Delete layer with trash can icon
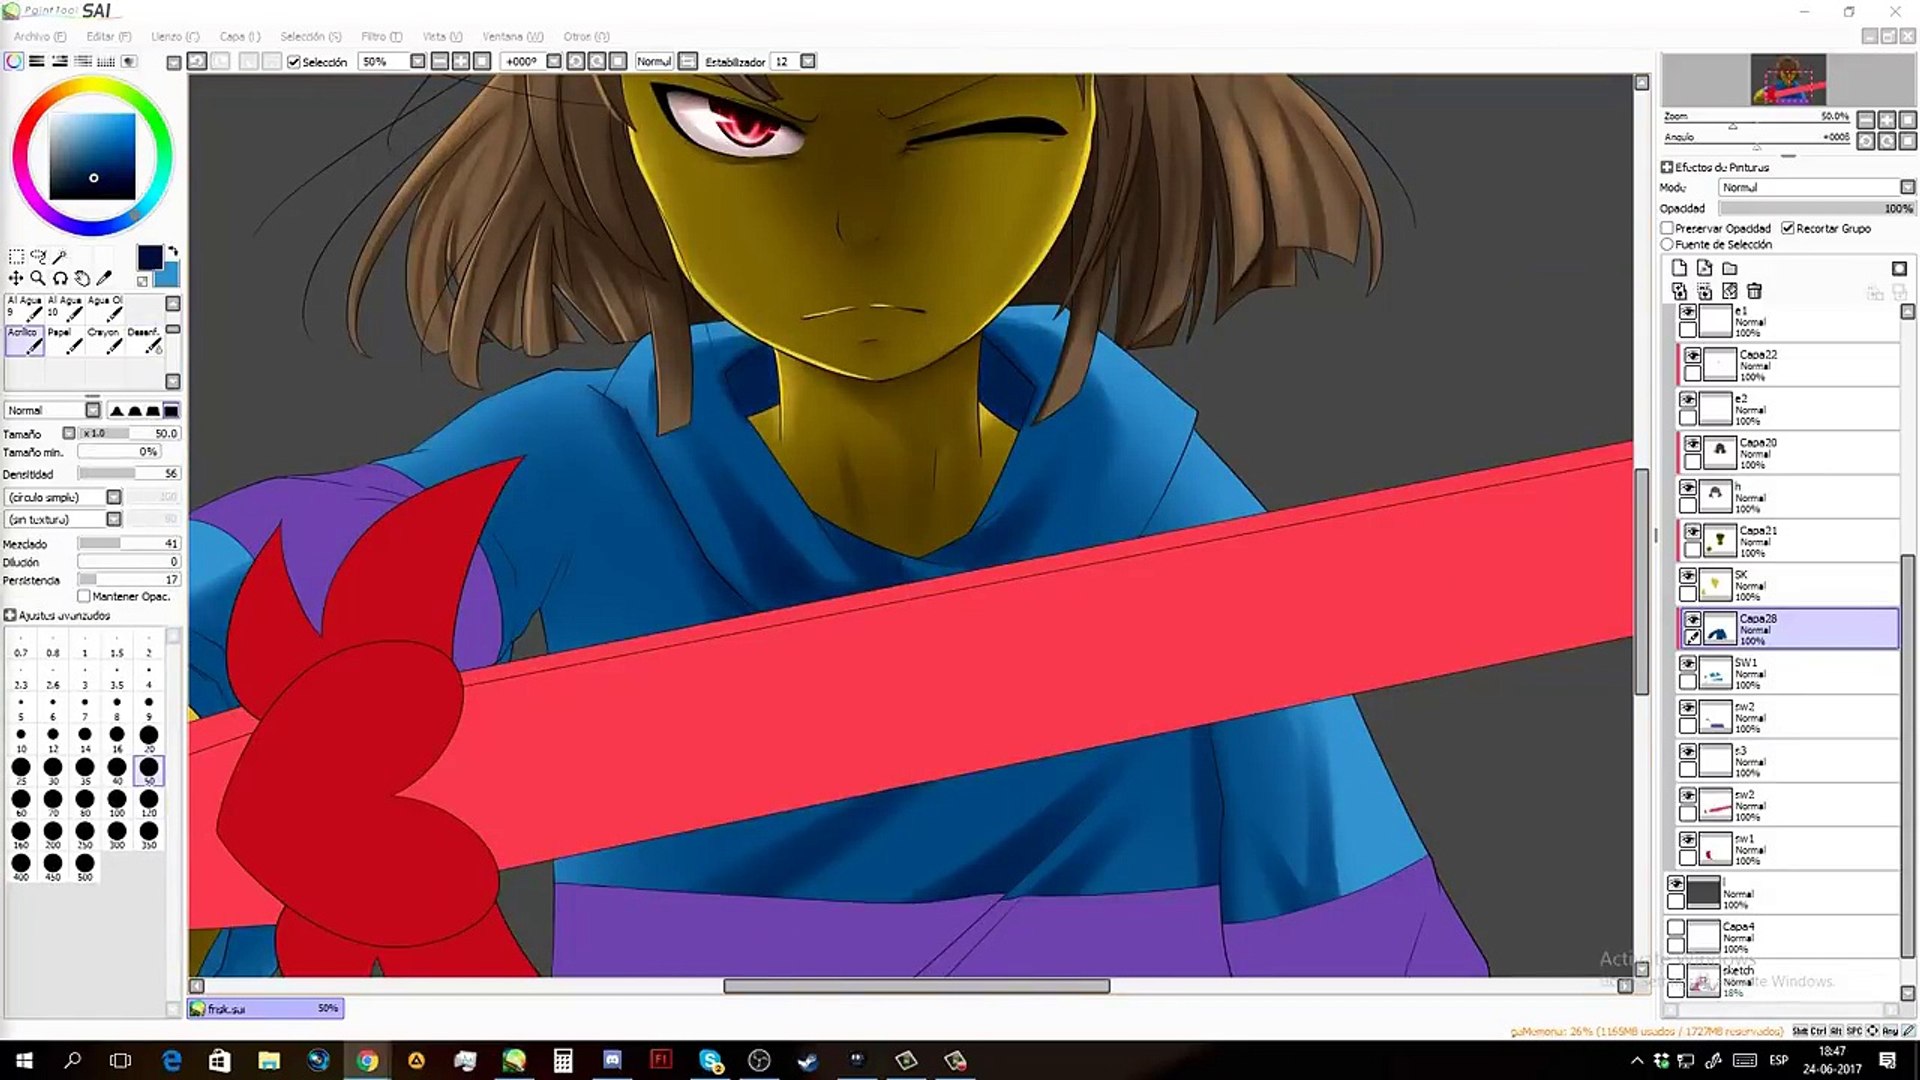The width and height of the screenshot is (1920, 1080). pyautogui.click(x=1754, y=291)
